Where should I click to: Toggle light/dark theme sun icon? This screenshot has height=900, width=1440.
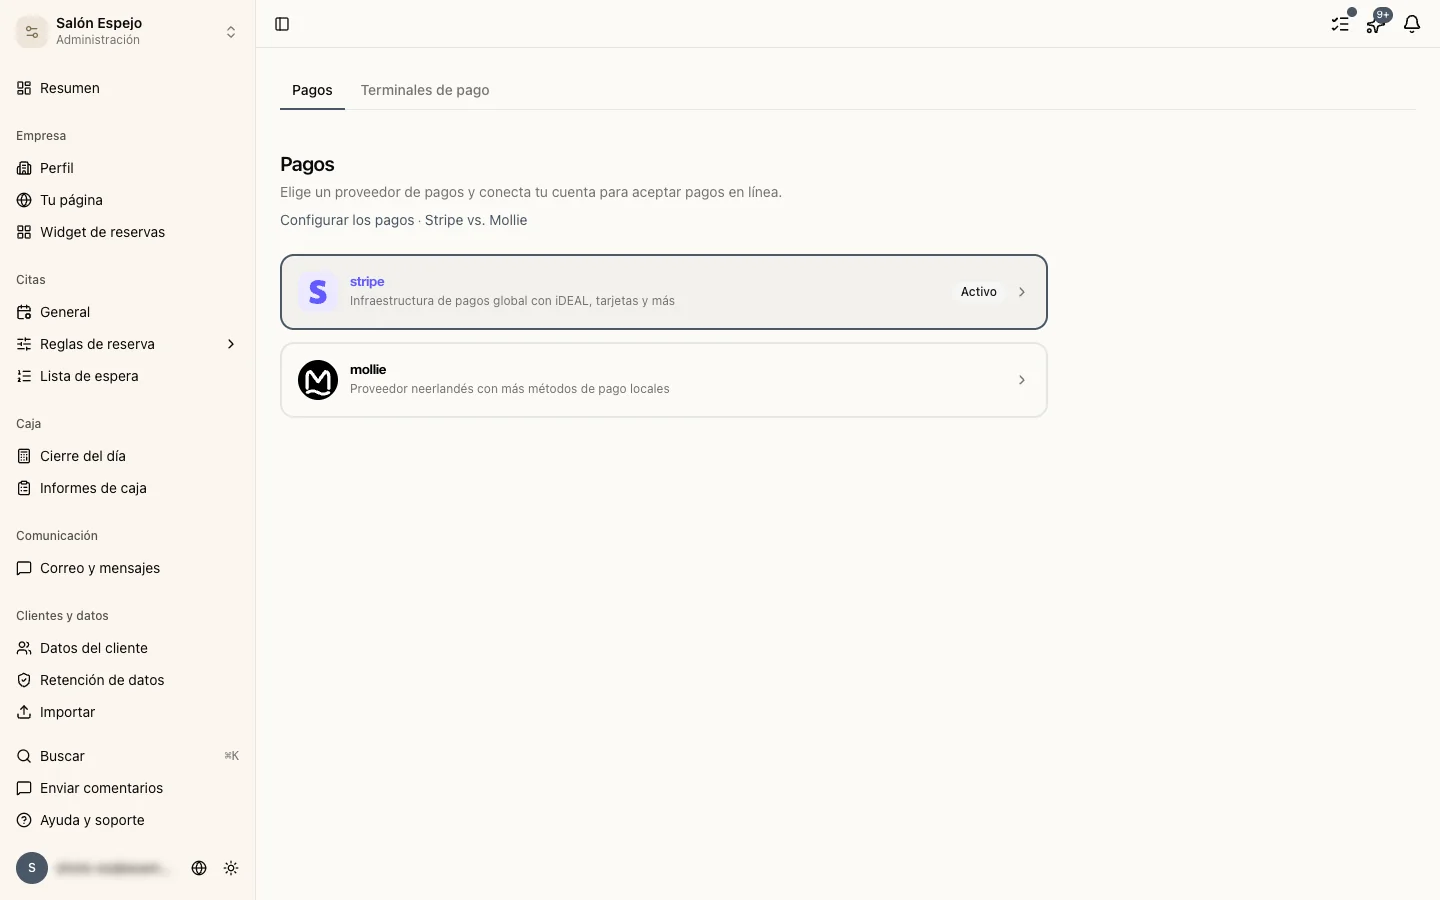231,868
